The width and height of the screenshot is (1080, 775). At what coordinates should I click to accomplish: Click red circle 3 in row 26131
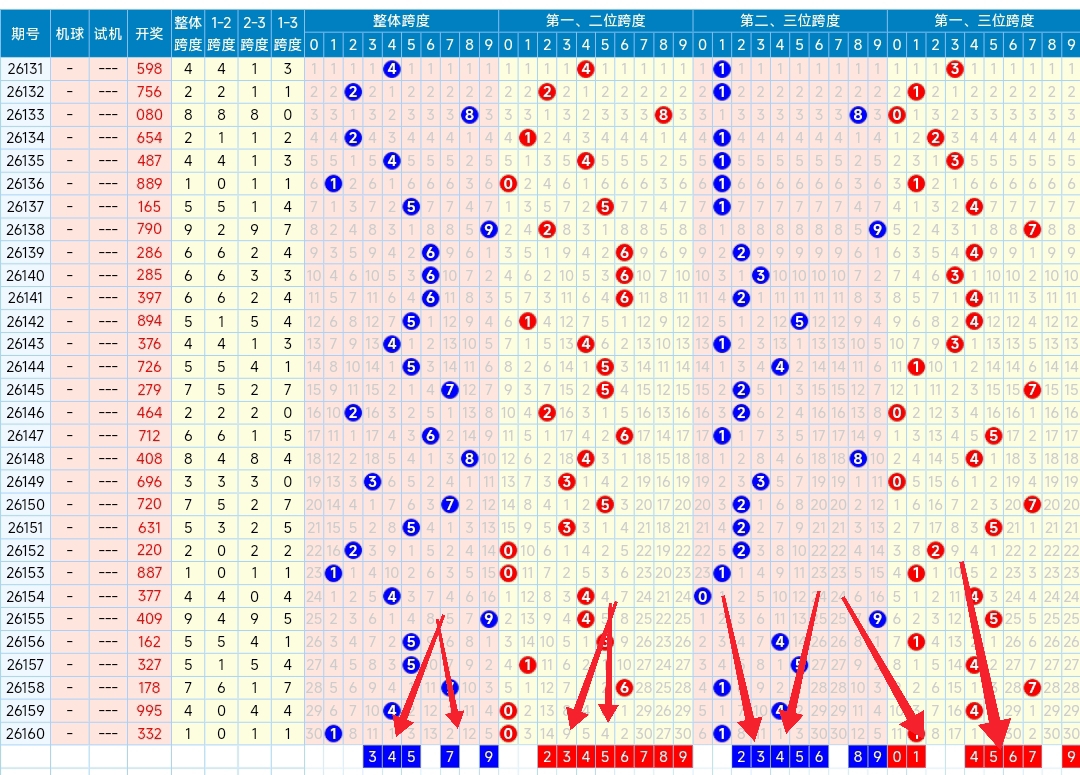955,69
